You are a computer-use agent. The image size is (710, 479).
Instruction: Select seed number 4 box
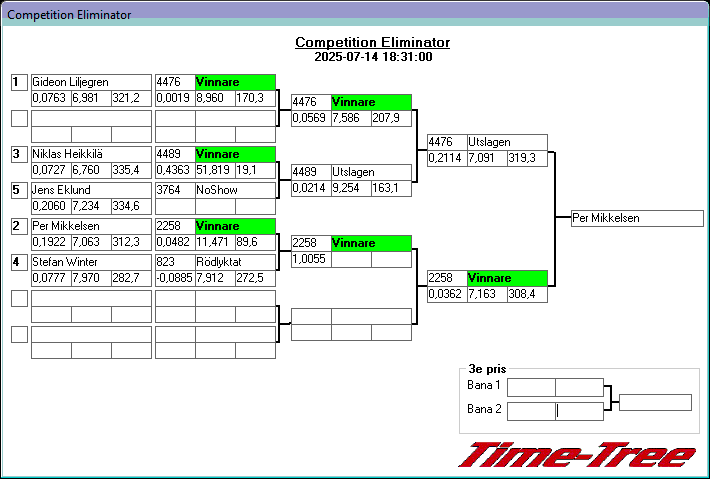tap(19, 262)
